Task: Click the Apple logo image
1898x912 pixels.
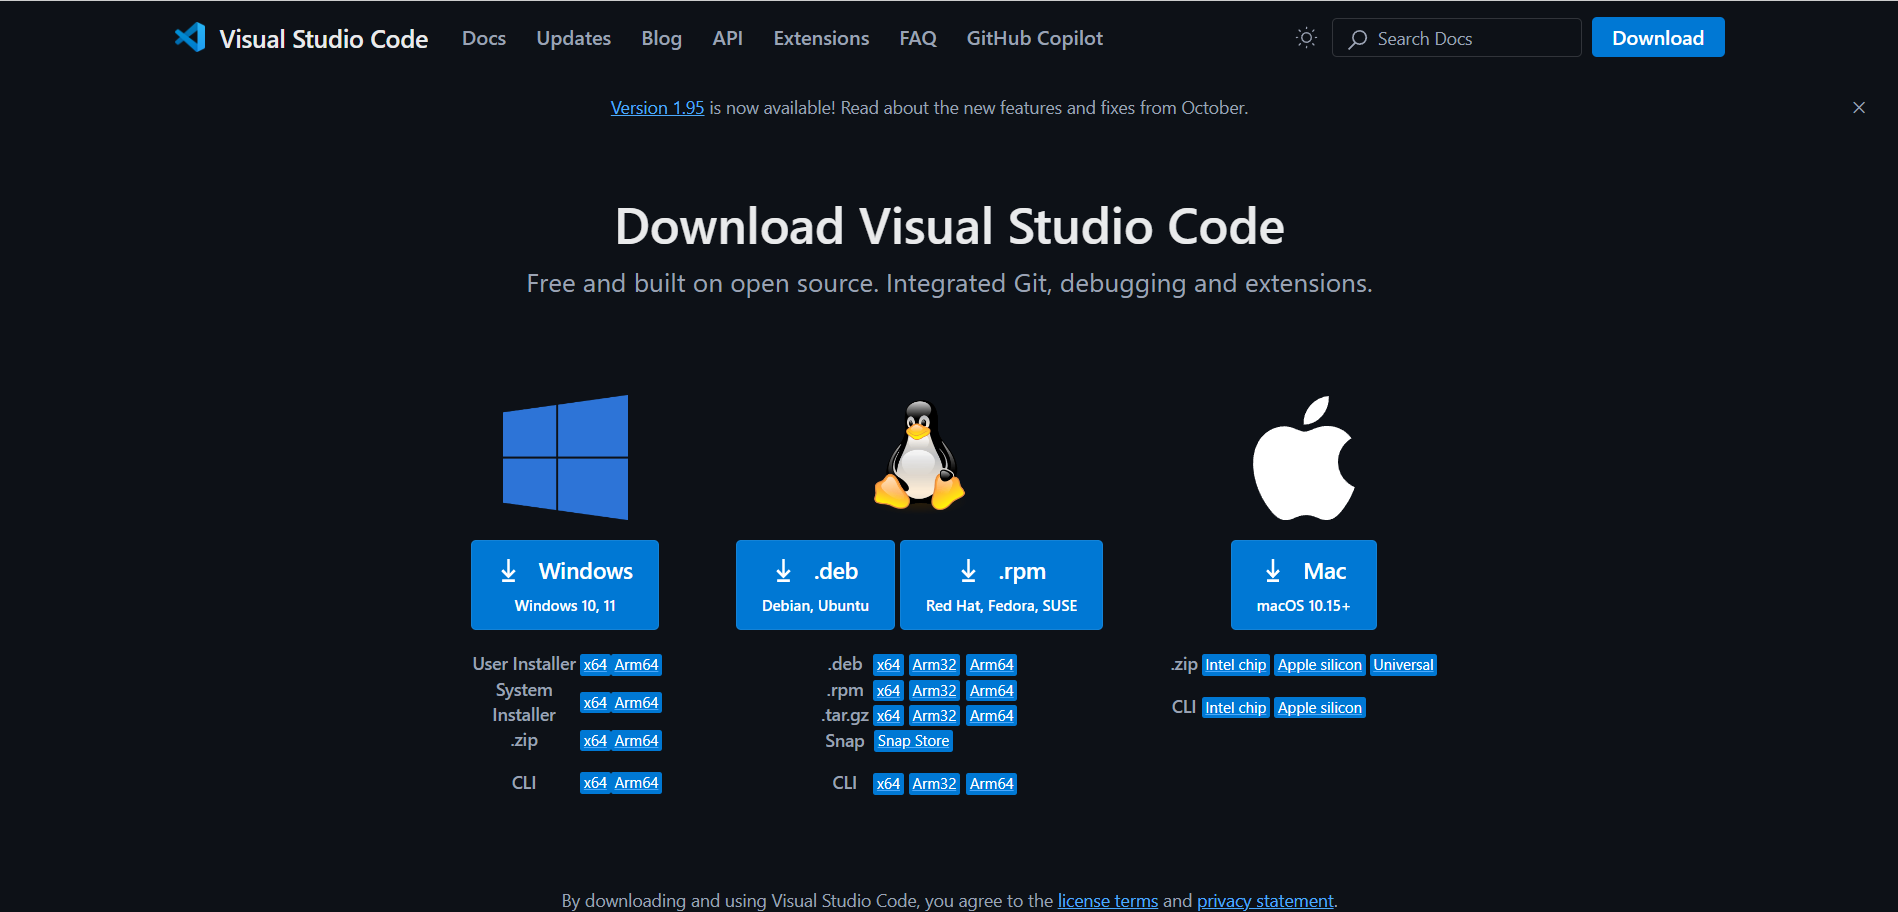Action: [x=1304, y=458]
